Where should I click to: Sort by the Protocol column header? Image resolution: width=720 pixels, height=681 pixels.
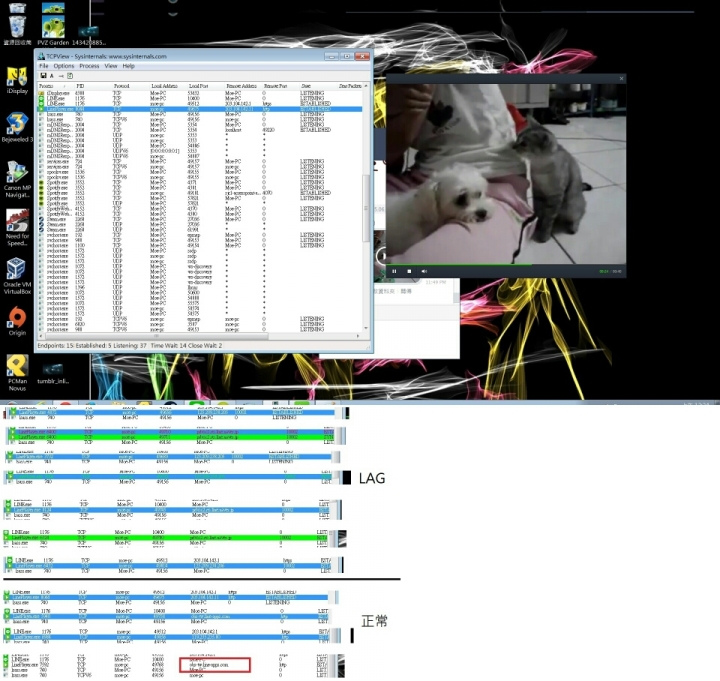coord(130,86)
